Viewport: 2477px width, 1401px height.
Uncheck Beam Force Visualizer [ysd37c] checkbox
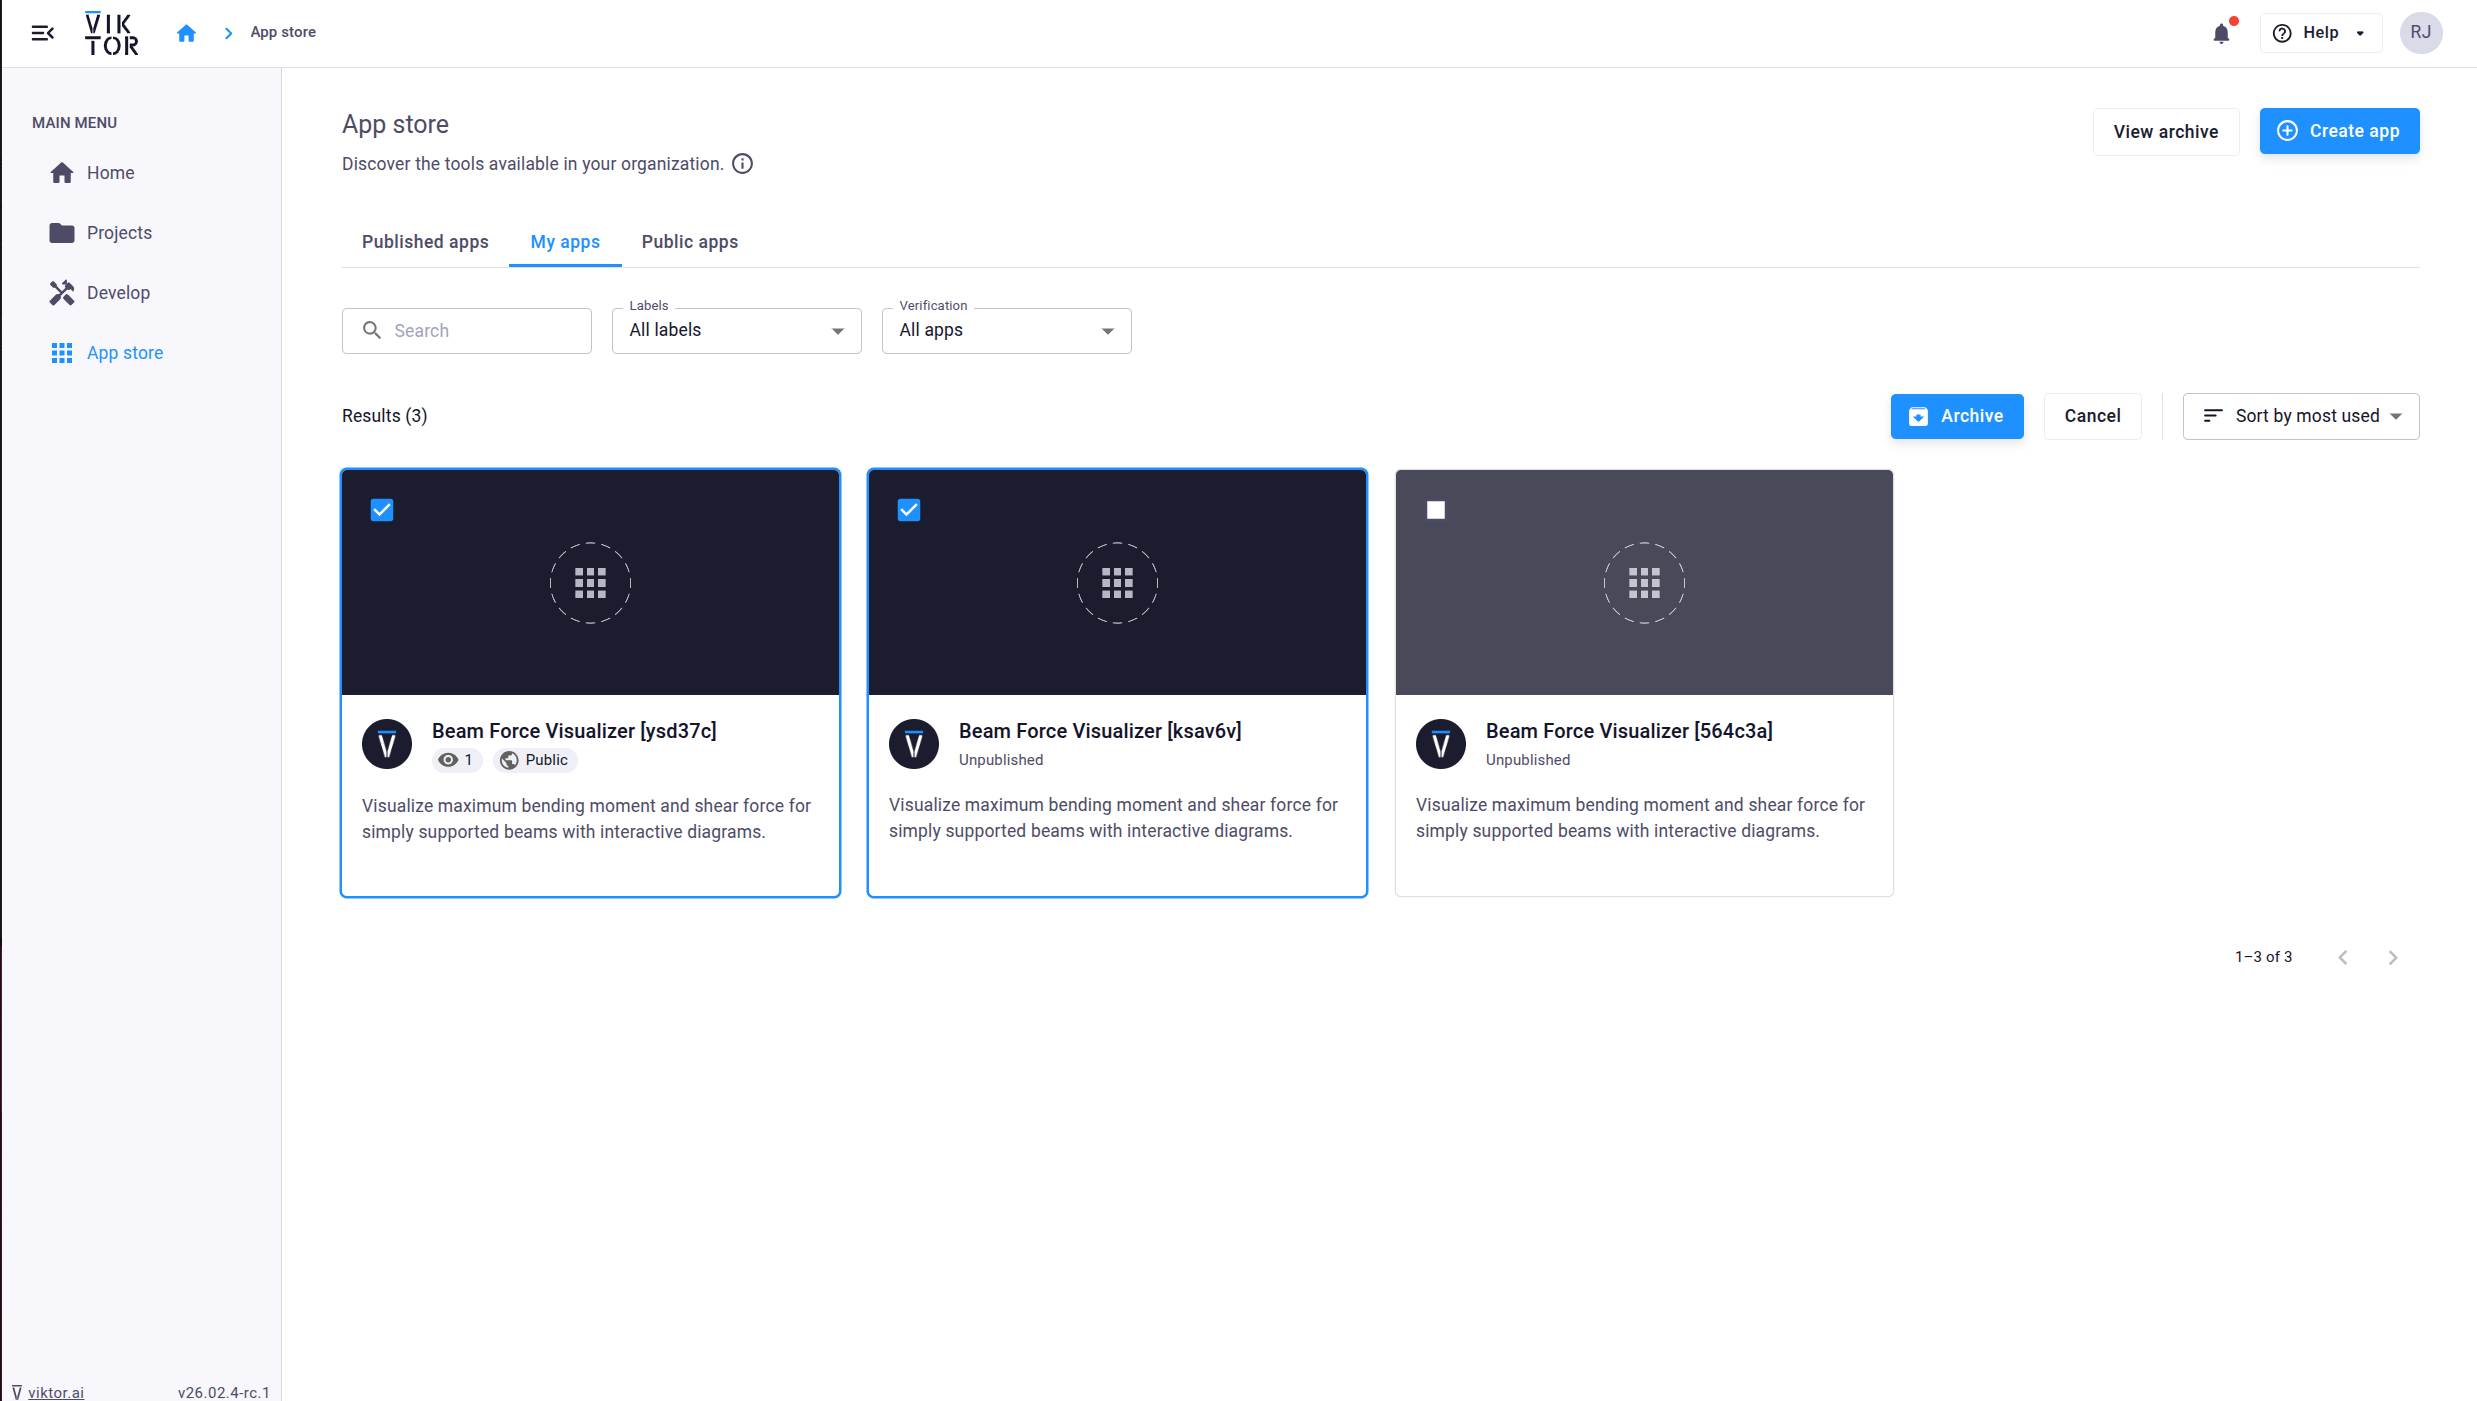pos(382,510)
